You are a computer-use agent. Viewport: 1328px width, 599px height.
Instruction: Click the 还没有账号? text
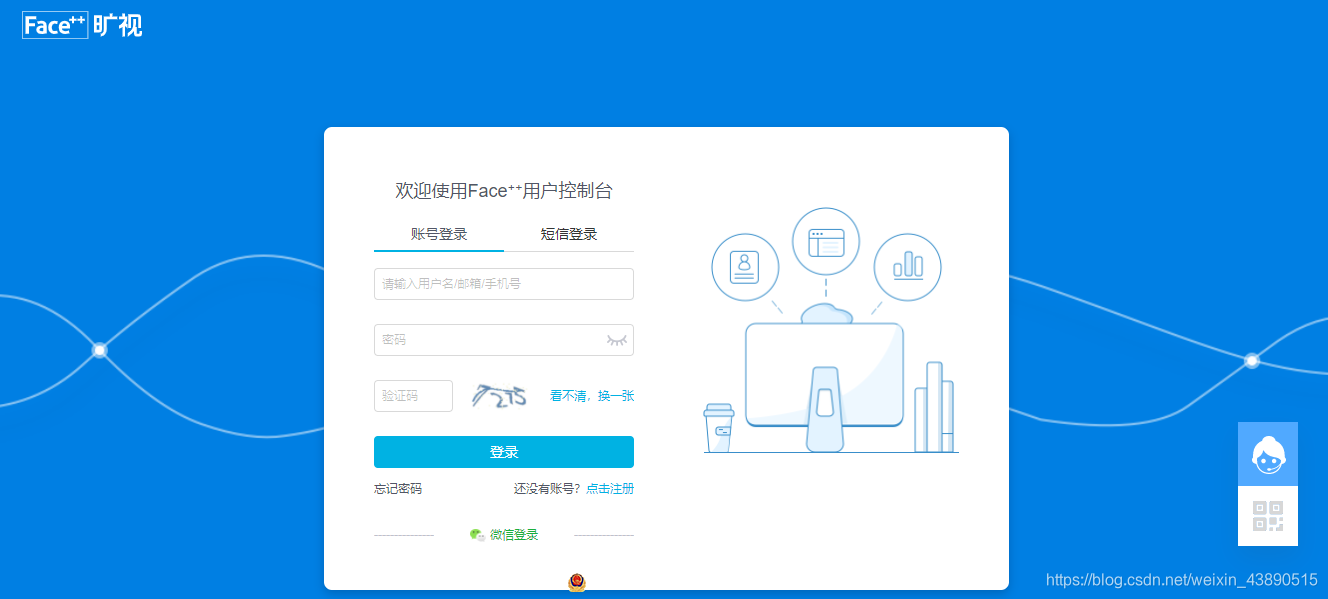click(547, 489)
